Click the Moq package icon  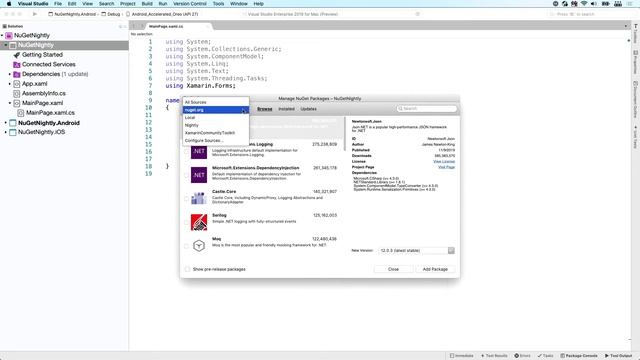pos(199,246)
